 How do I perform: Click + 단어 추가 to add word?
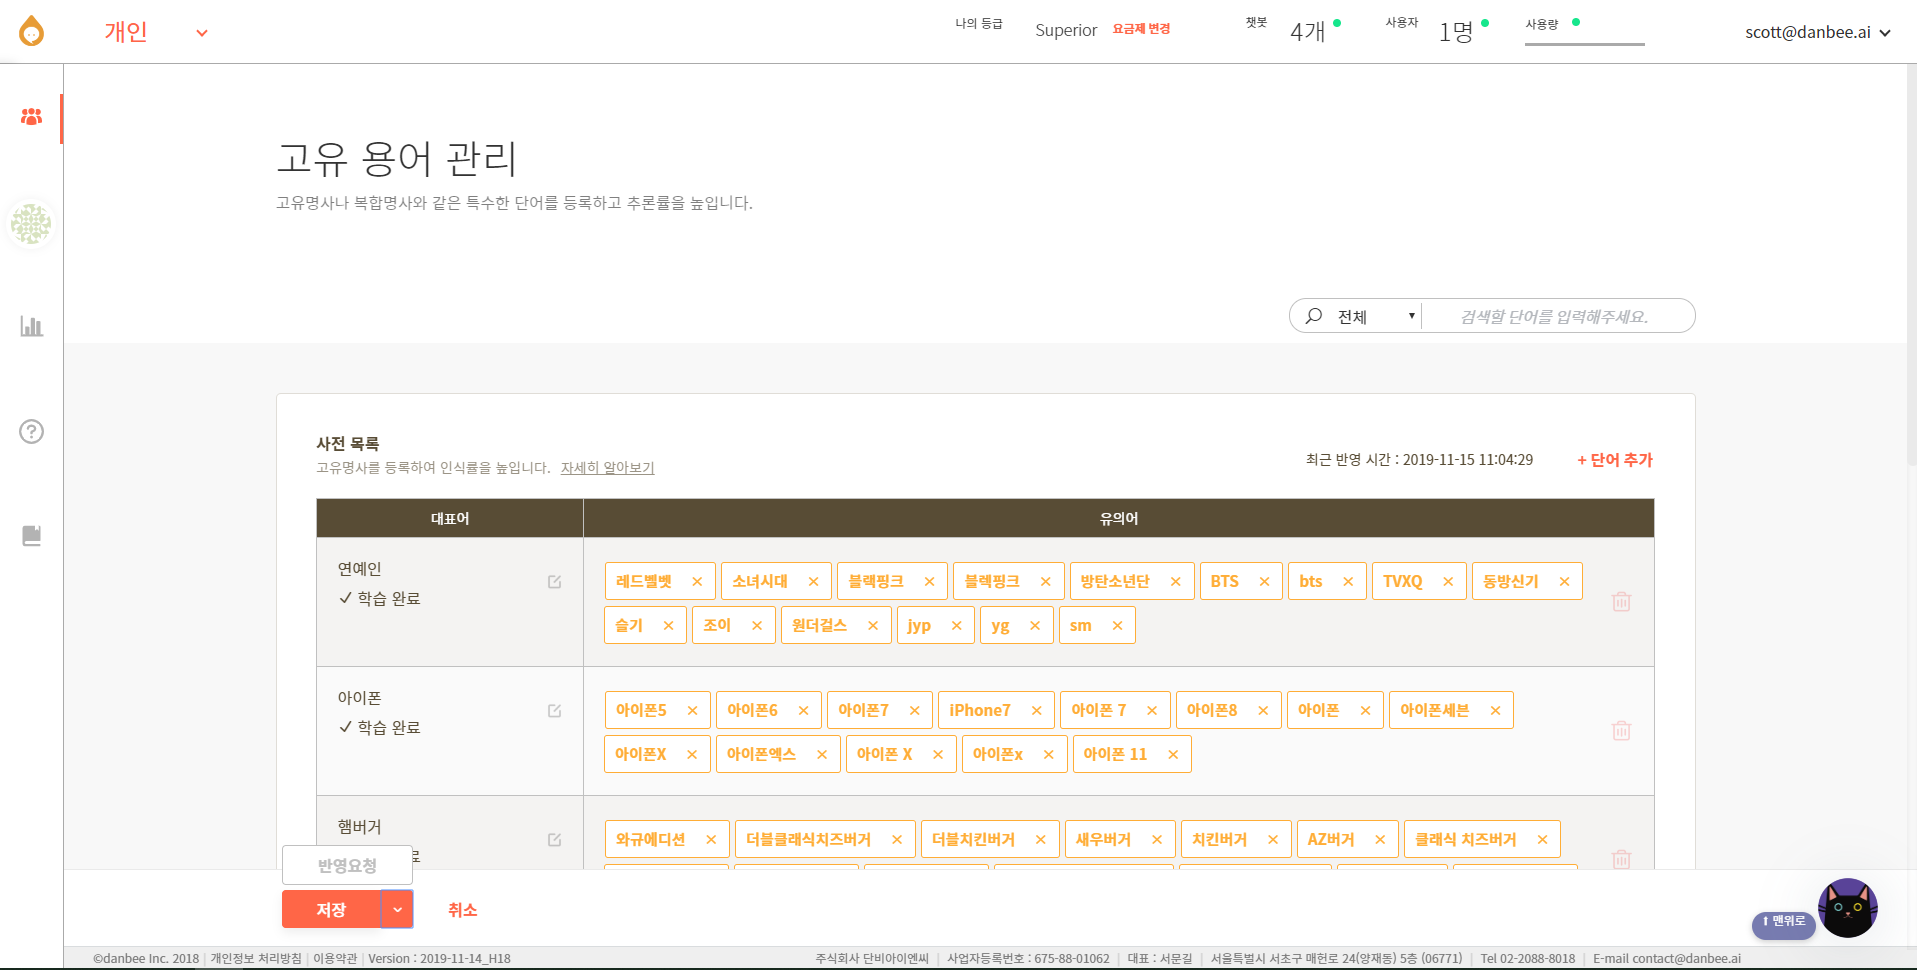[x=1615, y=460]
